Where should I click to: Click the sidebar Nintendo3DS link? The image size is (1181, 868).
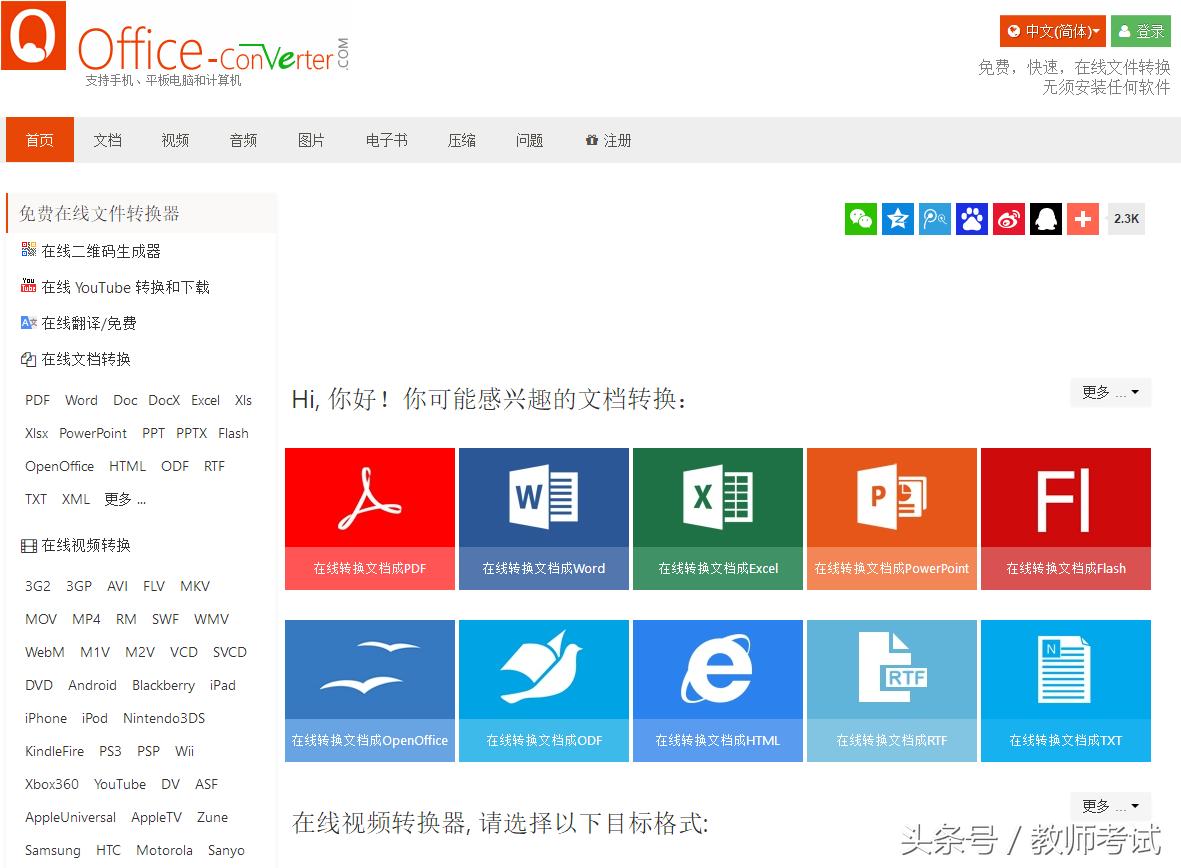164,719
